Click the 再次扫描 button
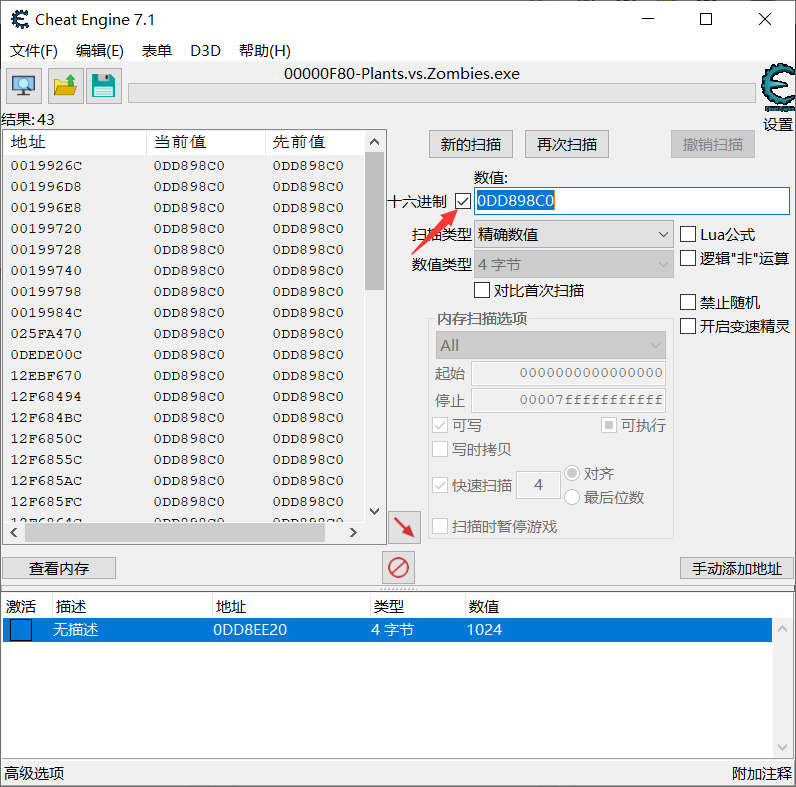Image resolution: width=796 pixels, height=787 pixels. click(x=567, y=144)
